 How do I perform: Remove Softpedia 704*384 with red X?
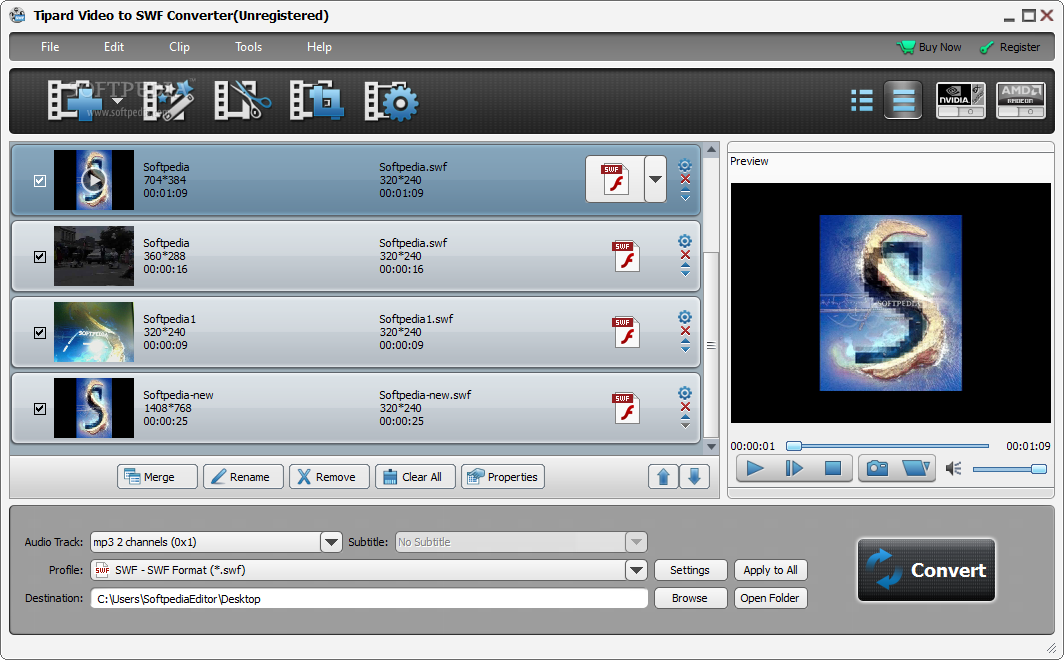[x=685, y=179]
